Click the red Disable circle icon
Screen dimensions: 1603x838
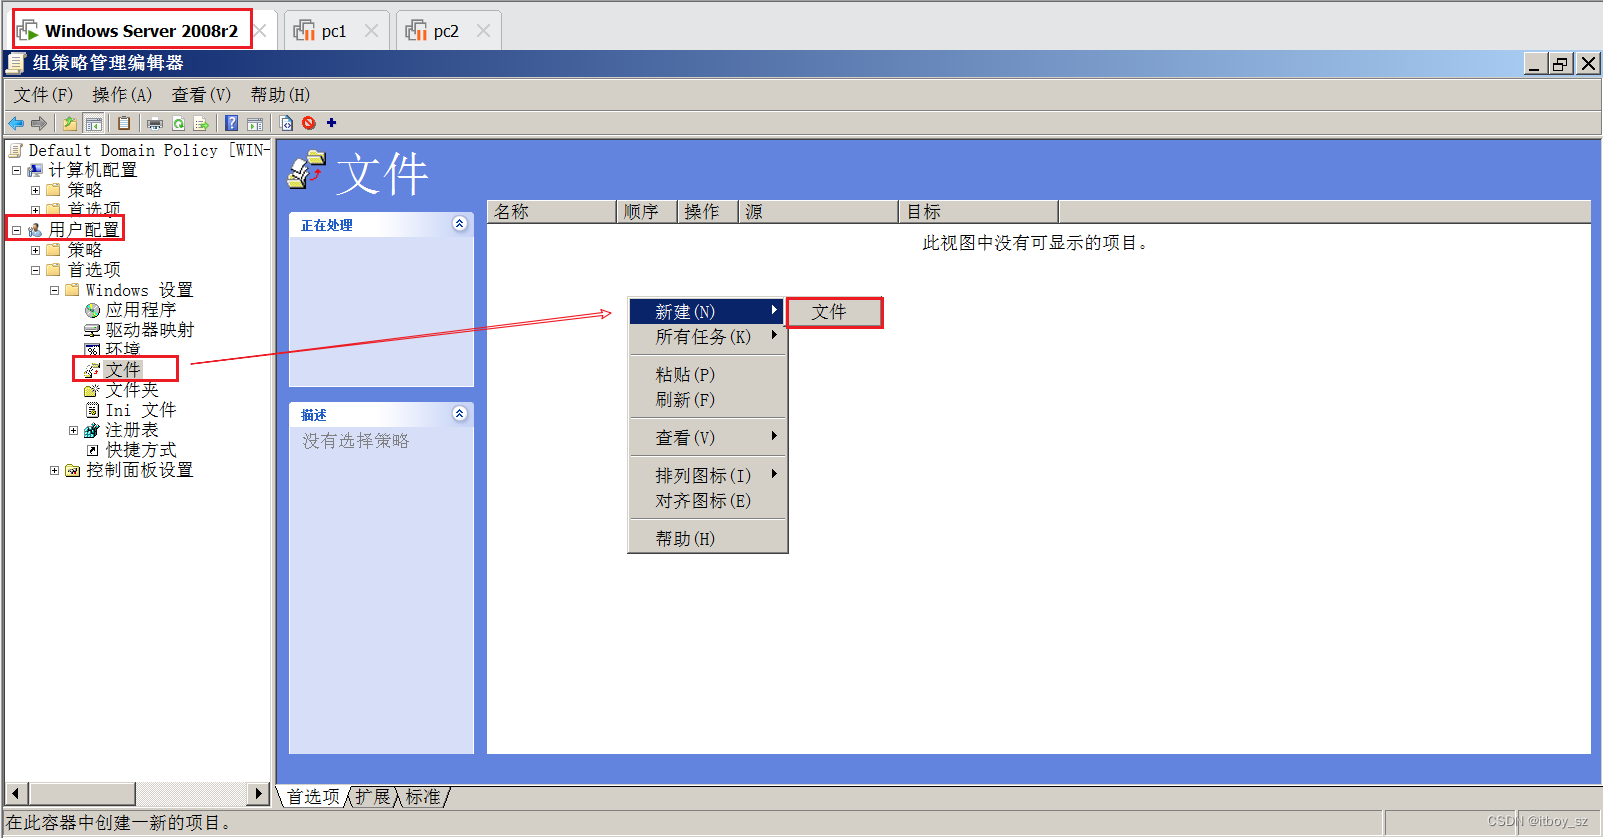pos(309,123)
